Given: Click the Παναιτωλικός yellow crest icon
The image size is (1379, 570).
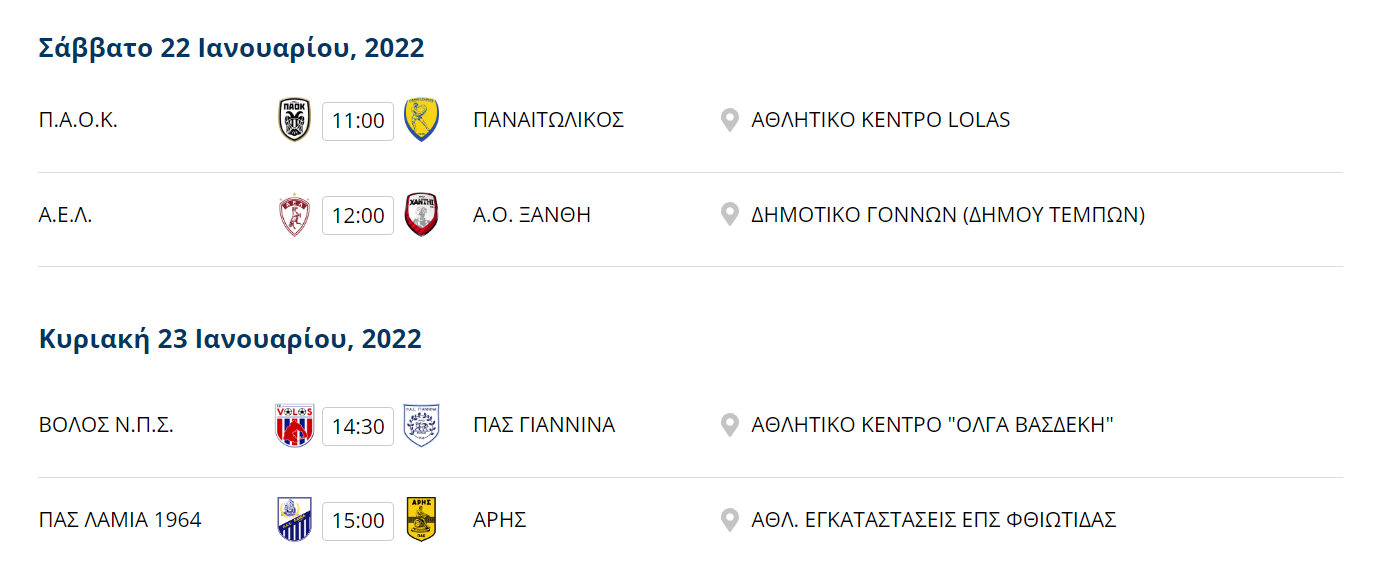Looking at the screenshot, I should coord(422,120).
